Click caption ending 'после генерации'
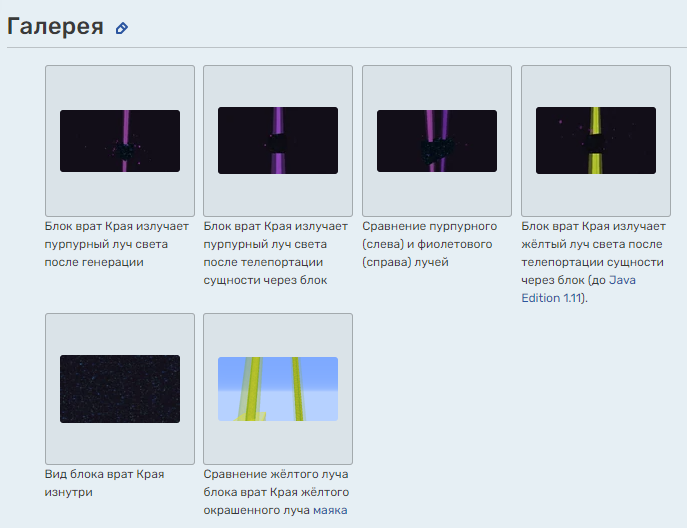687x528 pixels. click(x=117, y=244)
